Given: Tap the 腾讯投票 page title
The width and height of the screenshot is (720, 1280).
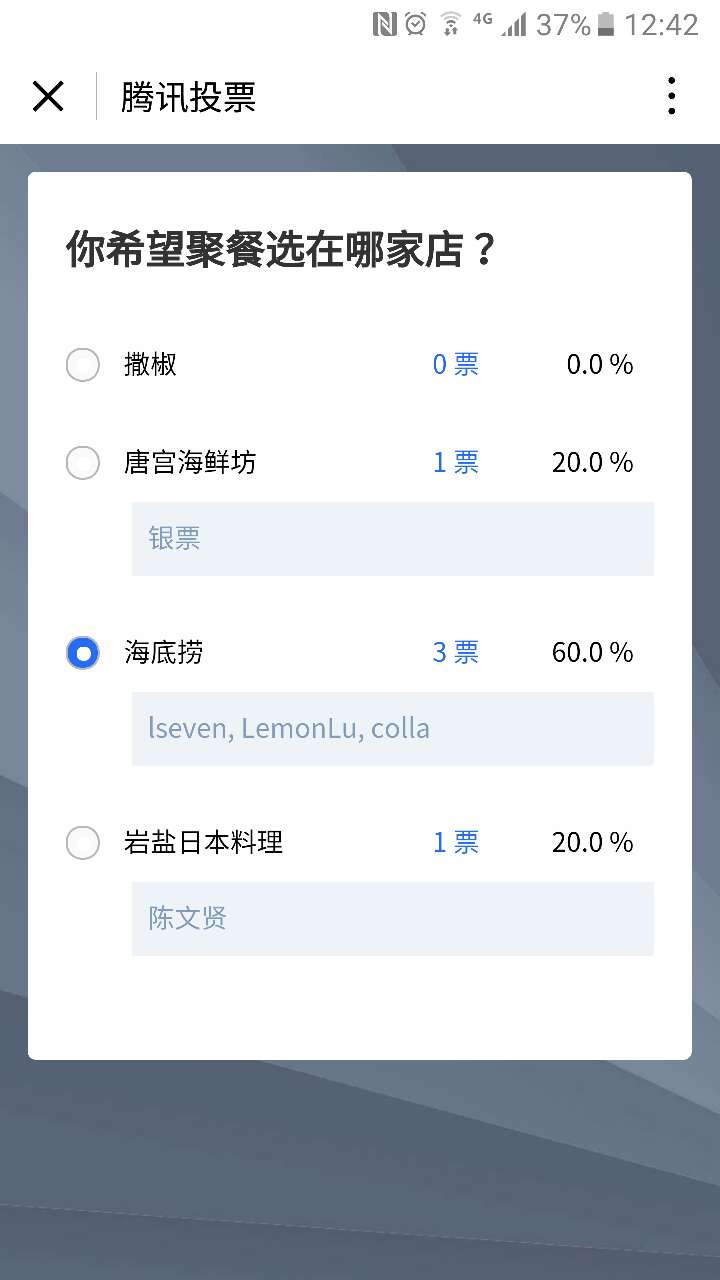Looking at the screenshot, I should pos(189,97).
